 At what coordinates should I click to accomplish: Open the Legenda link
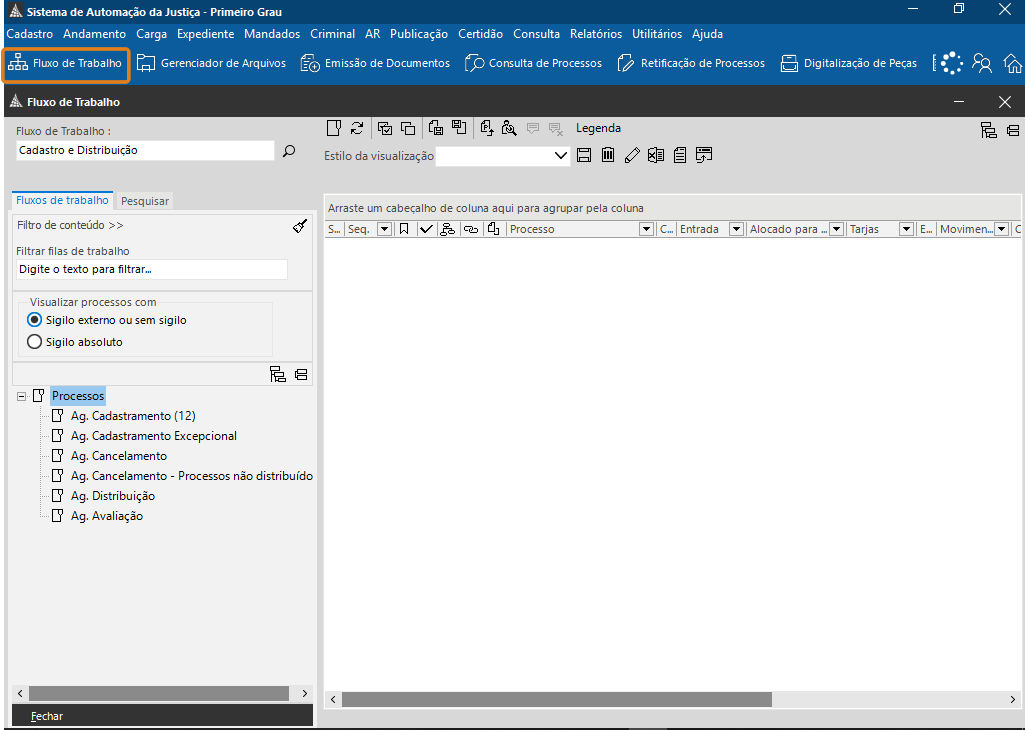(598, 128)
